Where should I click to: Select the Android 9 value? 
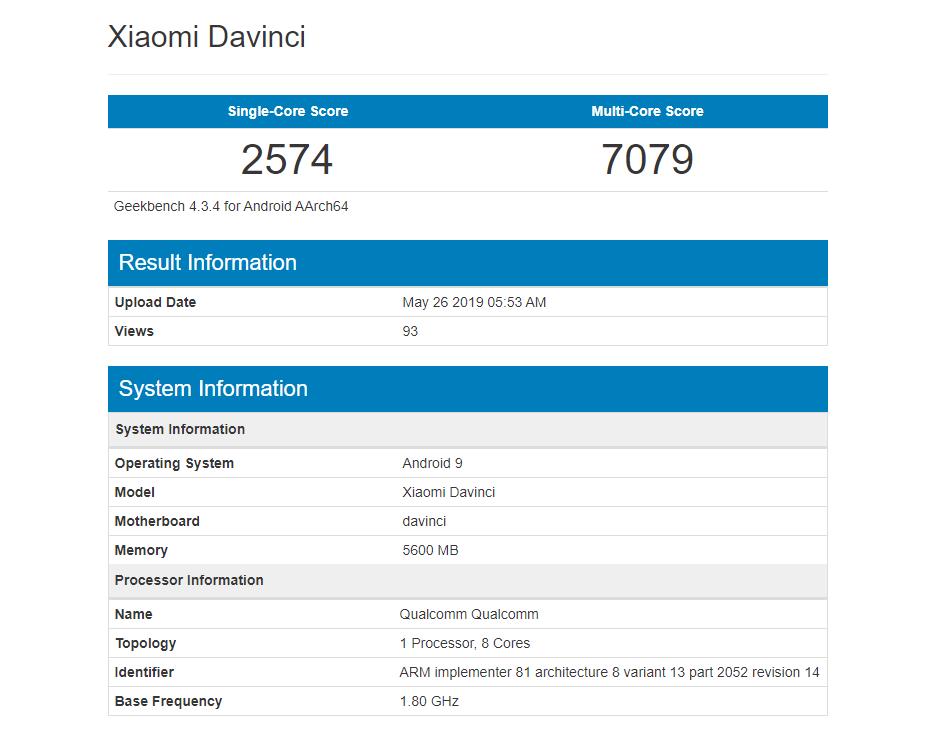click(x=432, y=463)
